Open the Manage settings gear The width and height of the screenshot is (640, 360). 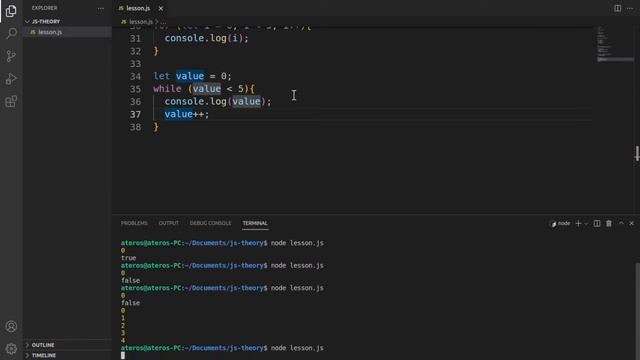tap(11, 349)
